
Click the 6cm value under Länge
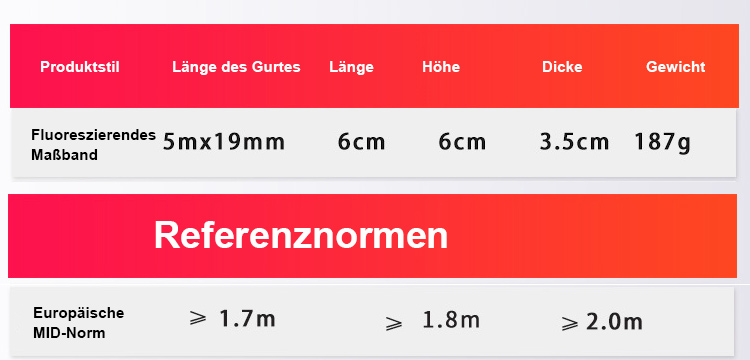(x=362, y=142)
